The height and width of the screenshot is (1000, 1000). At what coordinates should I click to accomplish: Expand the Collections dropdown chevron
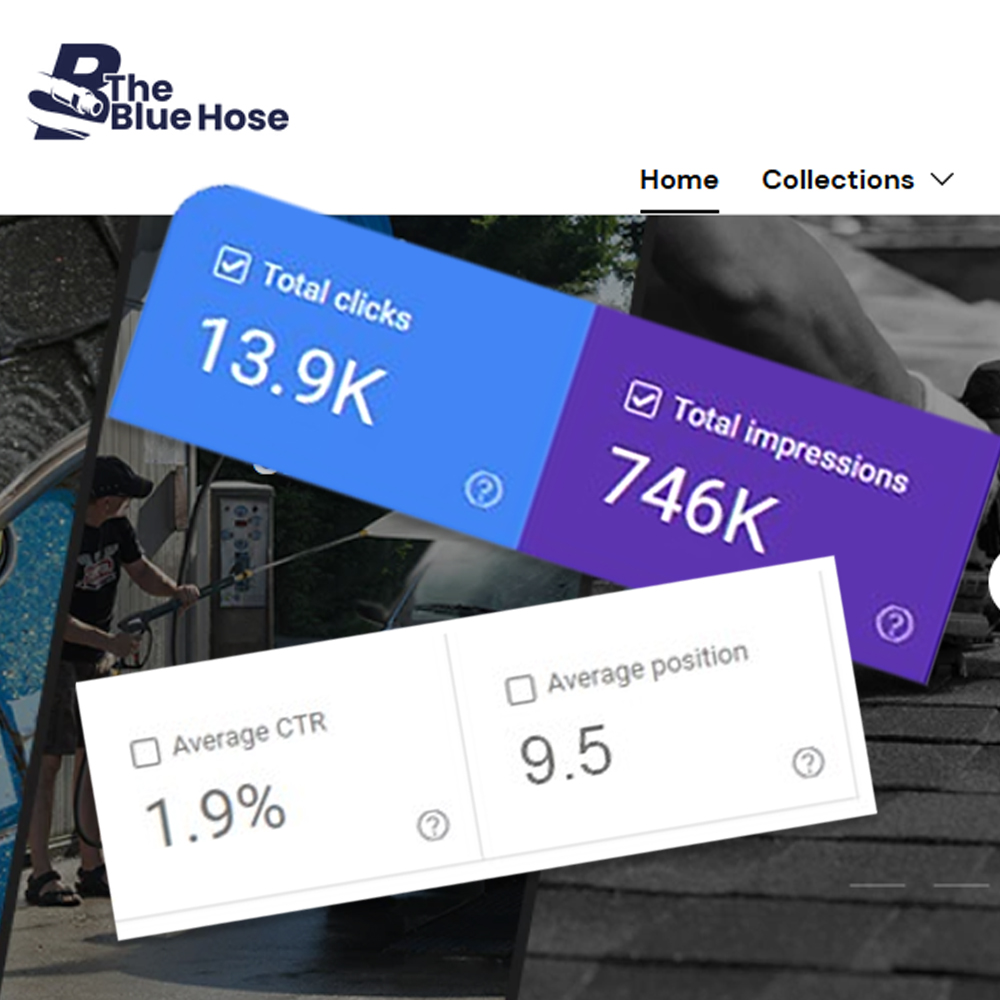click(x=942, y=179)
